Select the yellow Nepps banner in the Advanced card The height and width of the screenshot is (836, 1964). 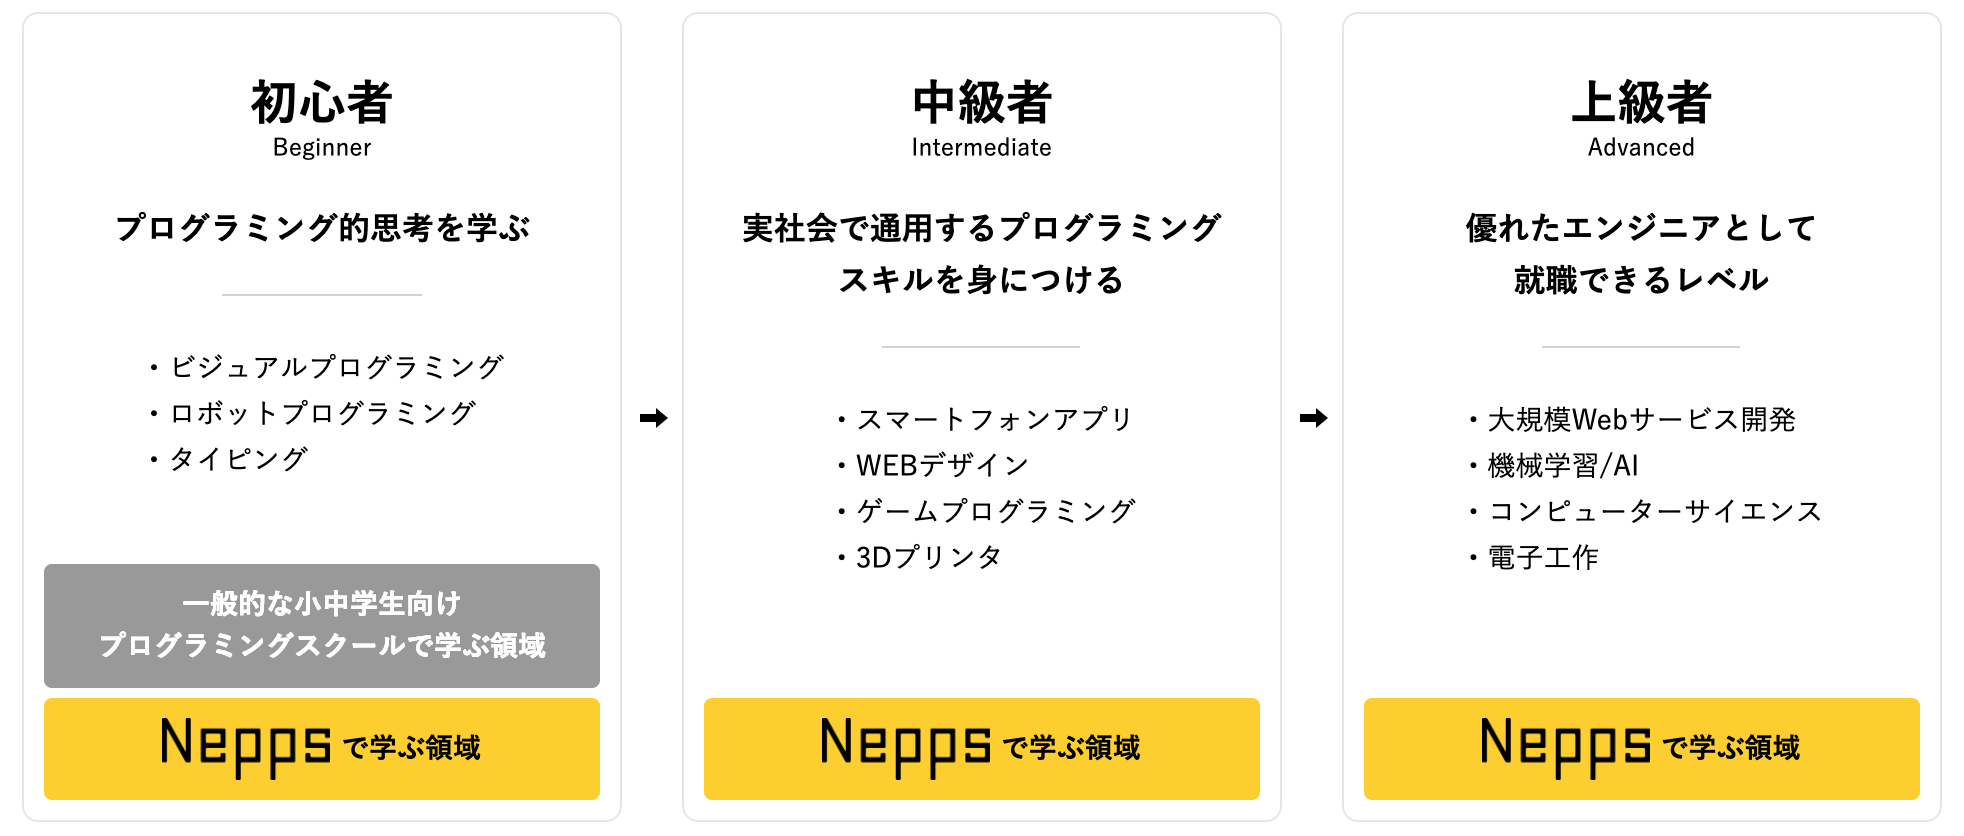point(1641,748)
